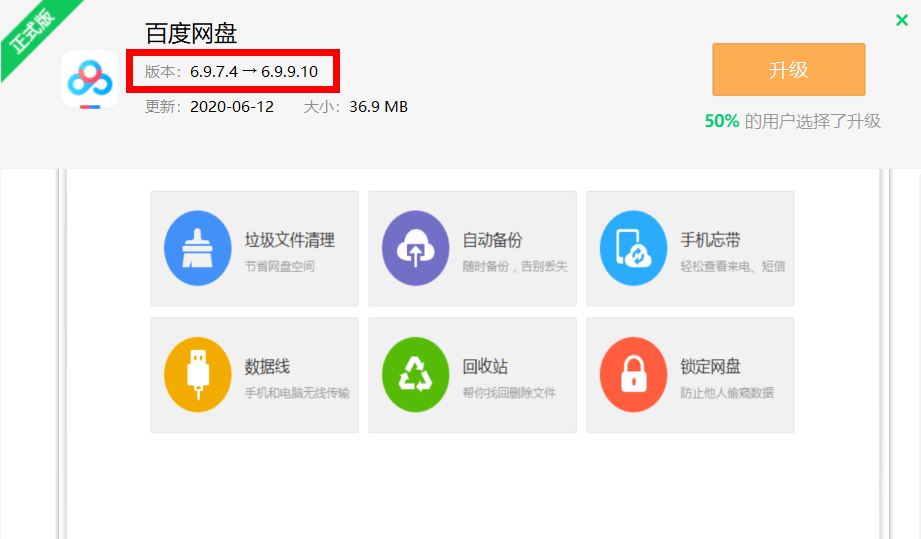
Task: Click the 随时备份，告别丢失 description
Action: coord(515,267)
